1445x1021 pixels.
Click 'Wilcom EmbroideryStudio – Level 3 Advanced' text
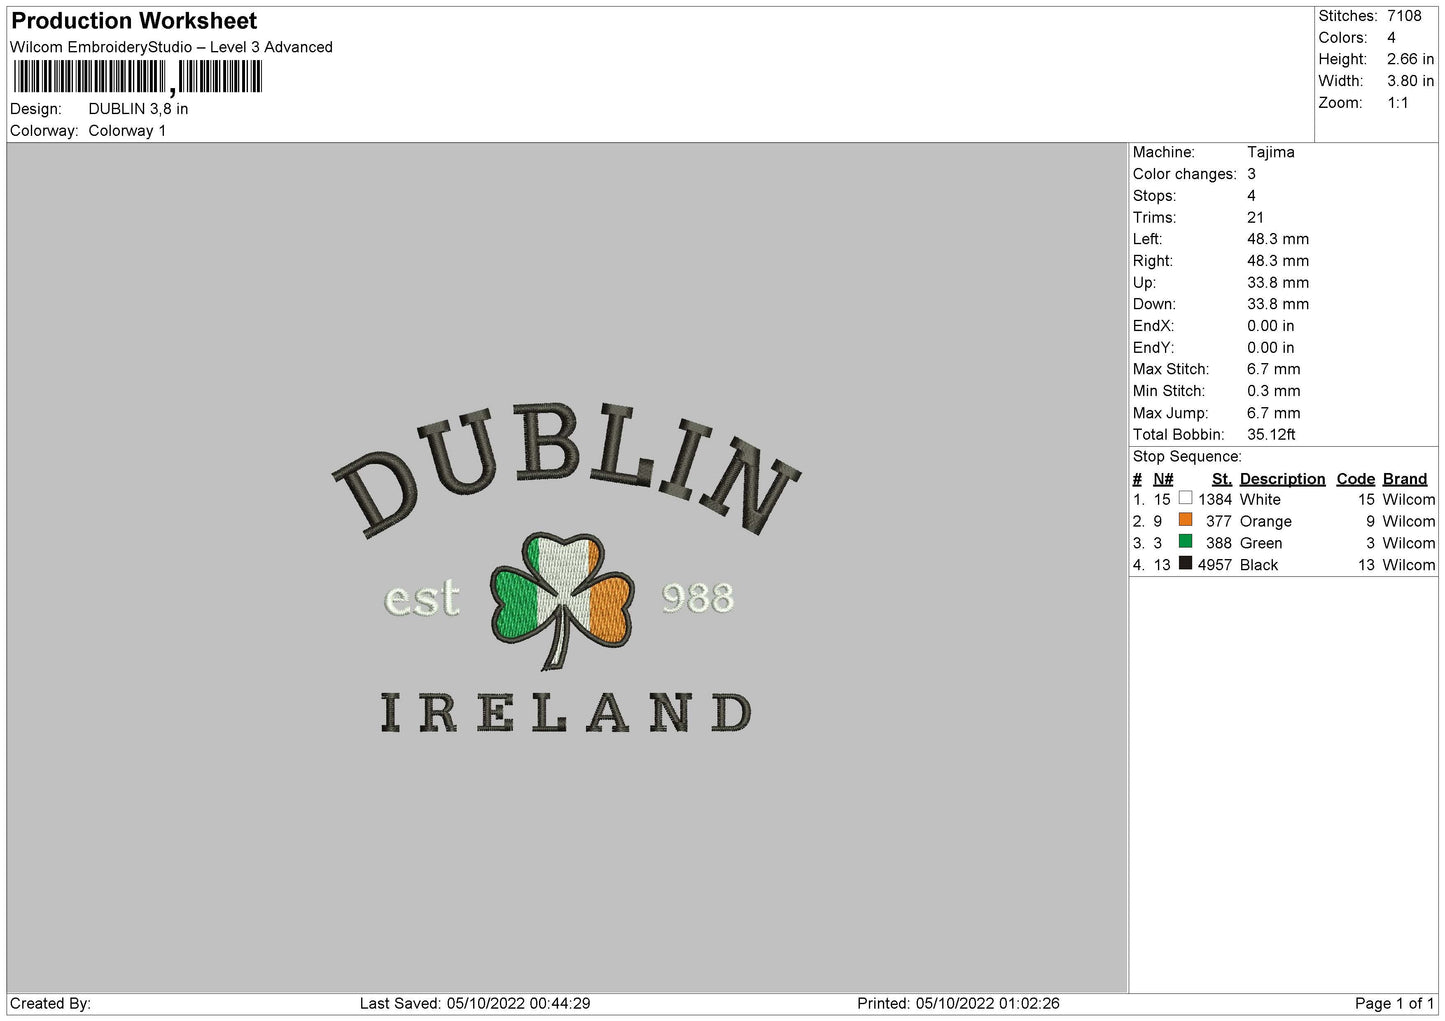[x=171, y=47]
